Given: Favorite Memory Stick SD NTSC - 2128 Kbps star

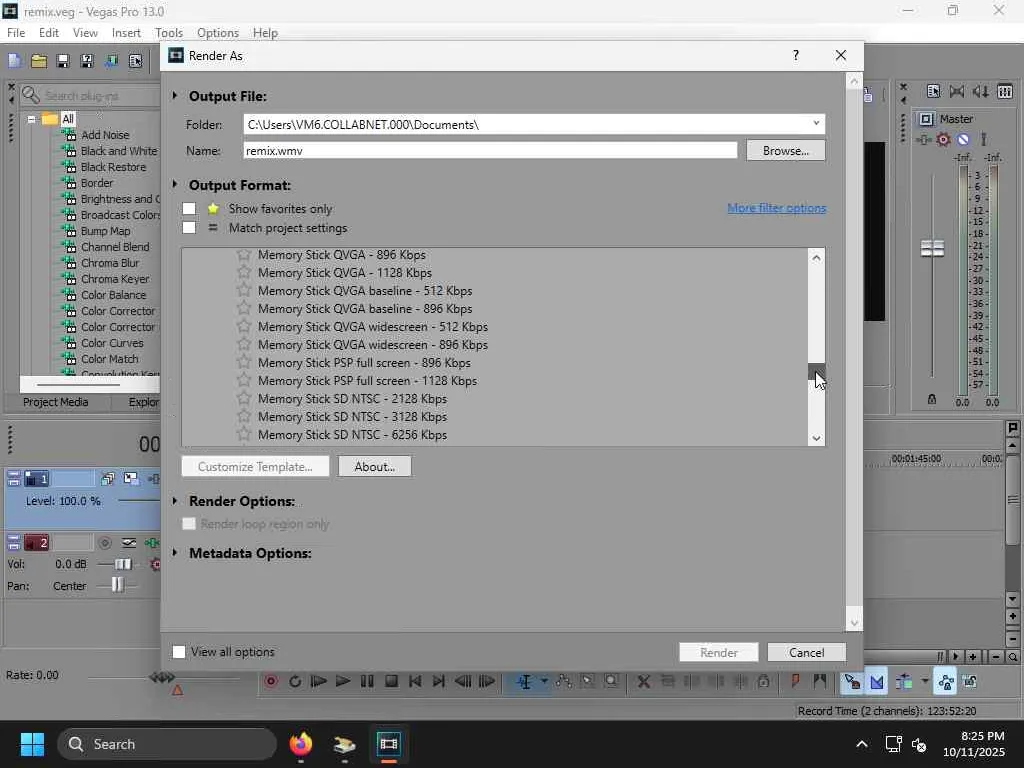Looking at the screenshot, I should 244,398.
